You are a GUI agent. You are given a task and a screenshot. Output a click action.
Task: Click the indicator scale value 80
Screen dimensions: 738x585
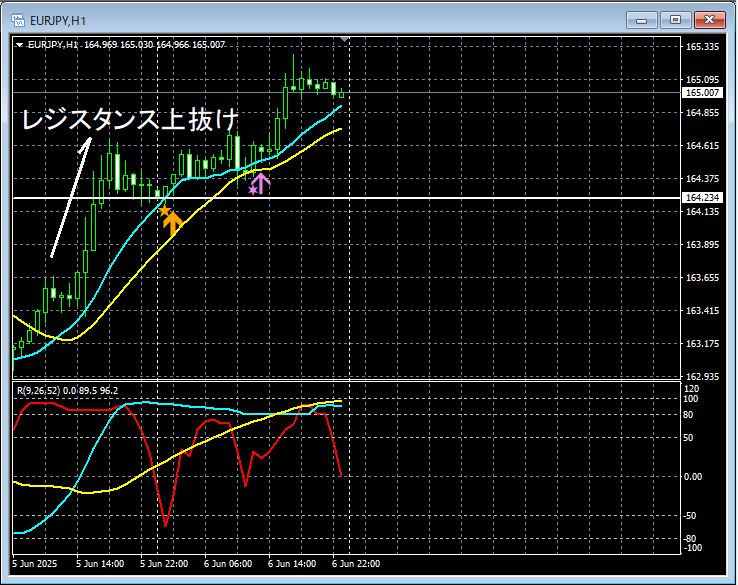coord(688,415)
